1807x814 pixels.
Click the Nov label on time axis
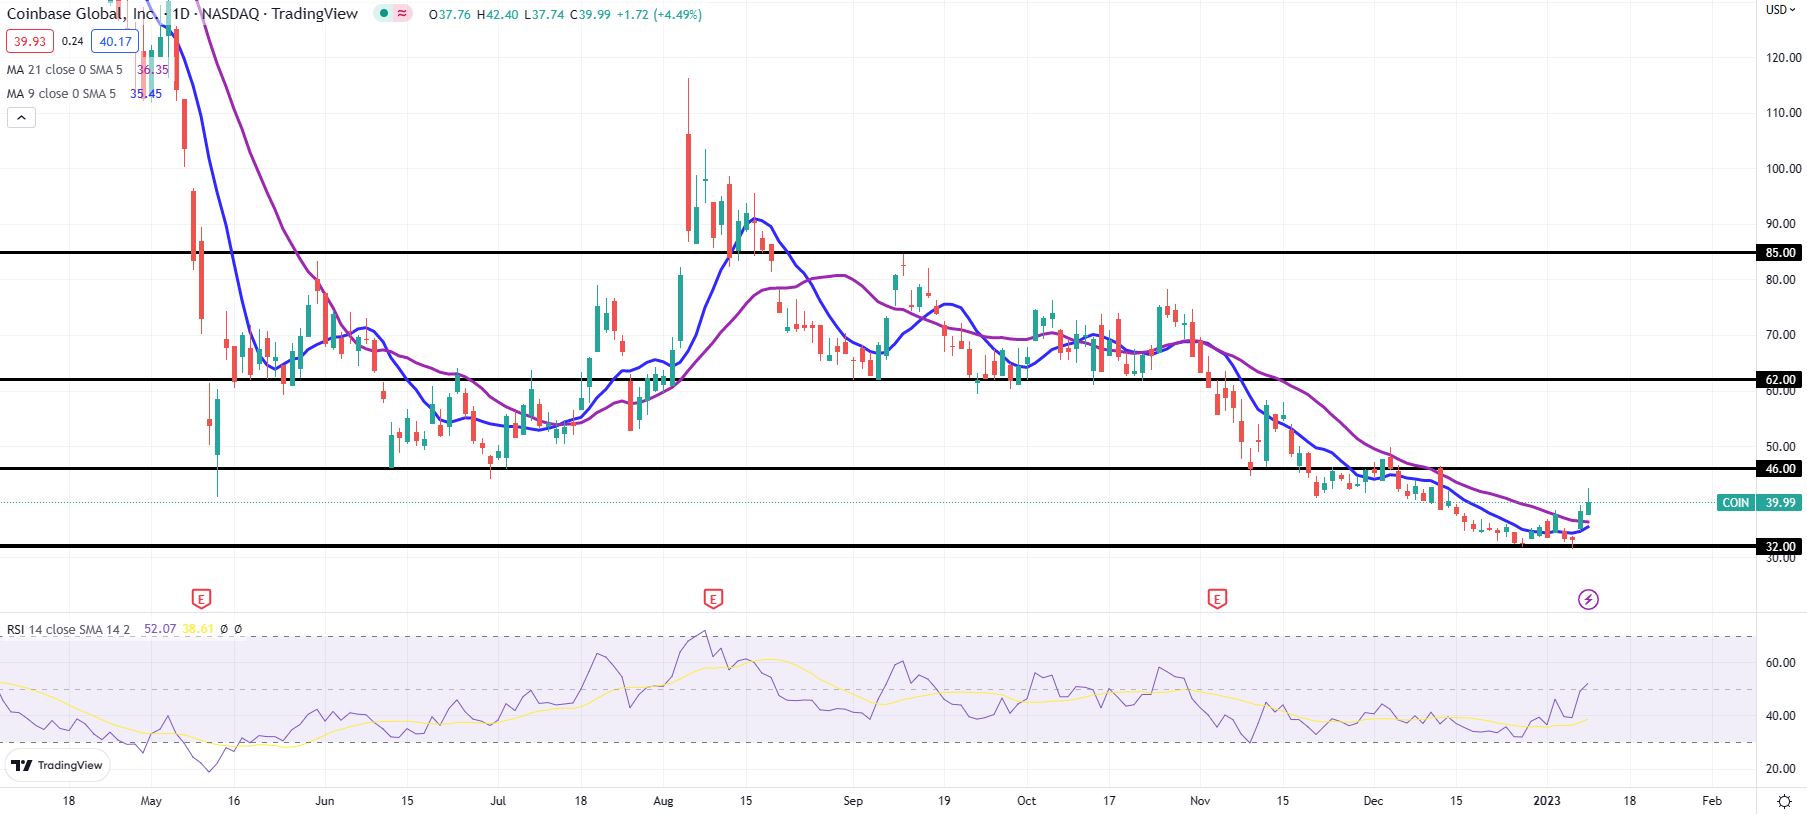pos(1200,801)
